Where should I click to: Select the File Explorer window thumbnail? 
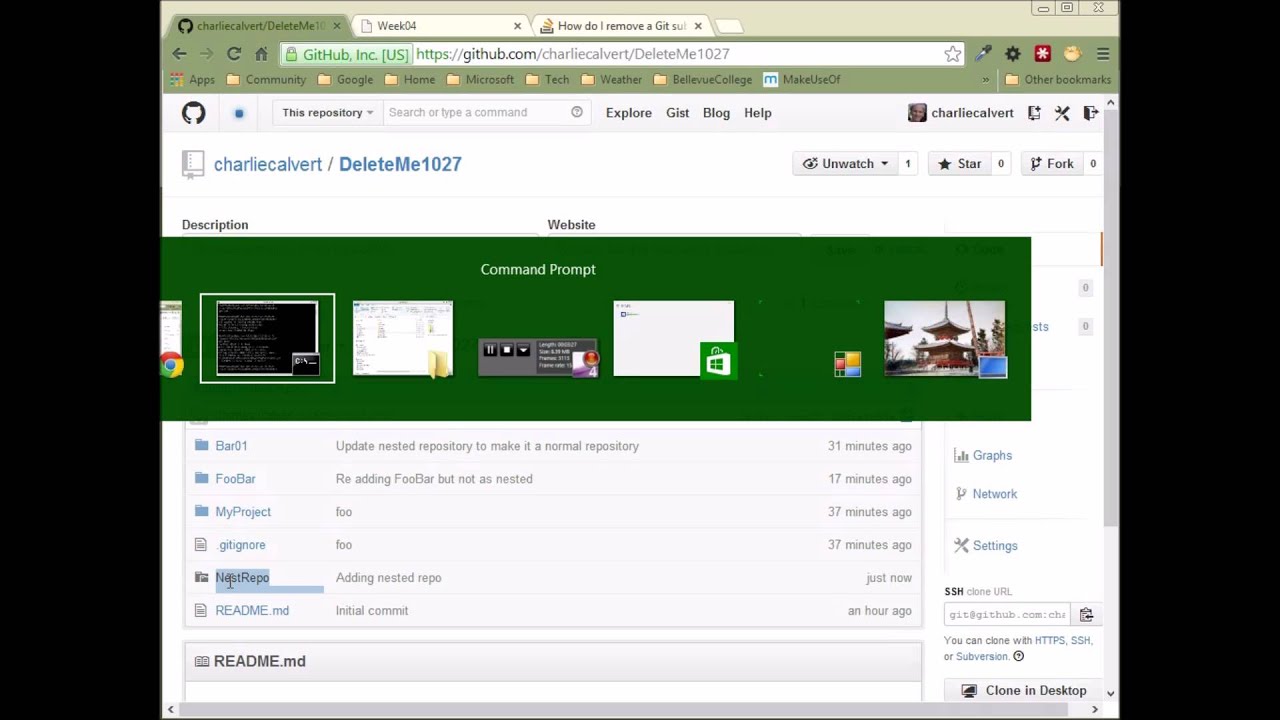click(x=403, y=339)
